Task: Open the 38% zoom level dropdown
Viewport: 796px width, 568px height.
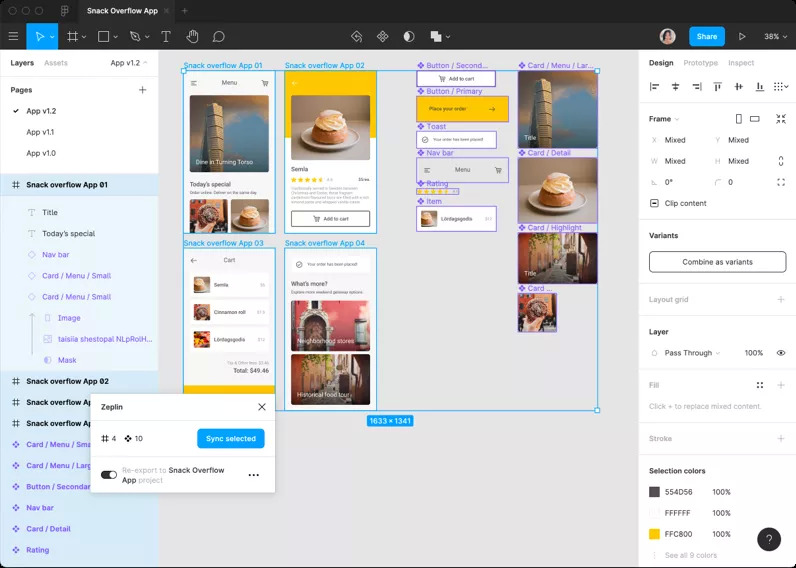Action: pyautogui.click(x=774, y=37)
